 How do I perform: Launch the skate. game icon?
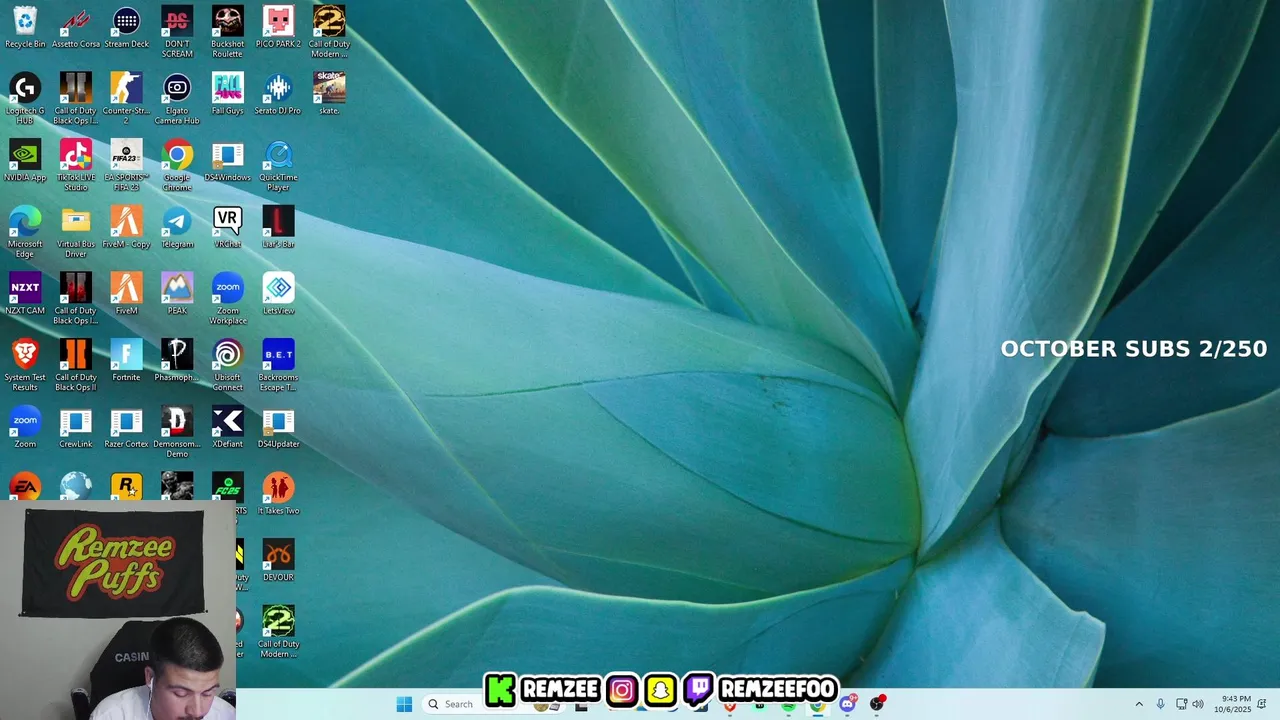pos(329,94)
